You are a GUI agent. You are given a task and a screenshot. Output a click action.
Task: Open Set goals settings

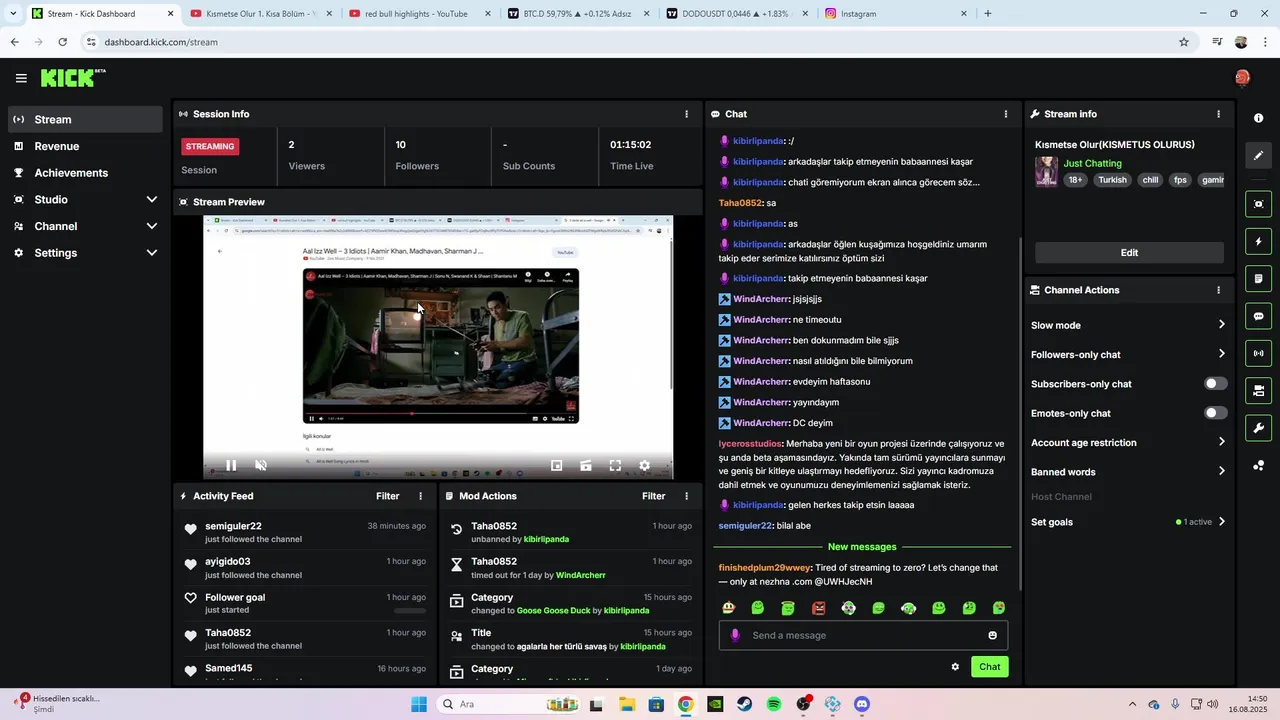pos(1129,522)
